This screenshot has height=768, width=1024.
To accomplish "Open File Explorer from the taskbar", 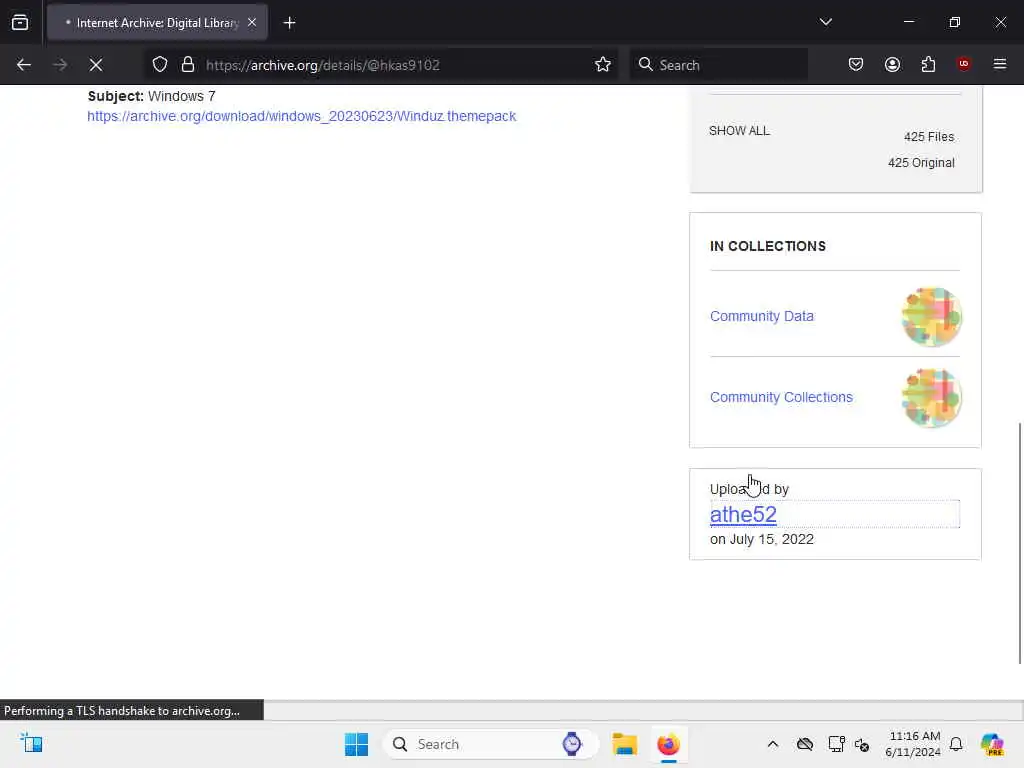I will (624, 744).
